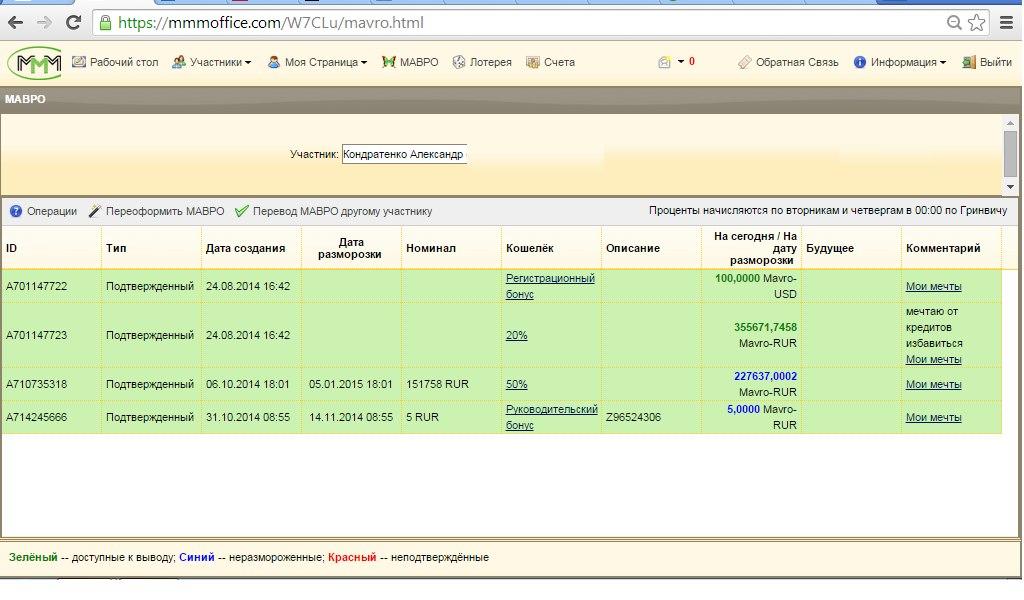Open the Регистрационный бонус wallet link
Image resolution: width=1024 pixels, height=600 pixels.
(550, 286)
